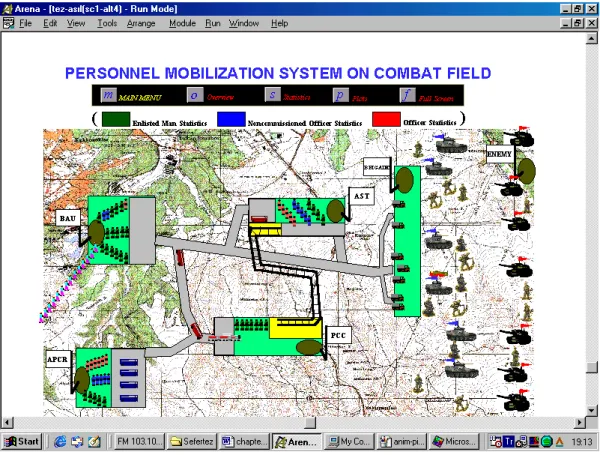Viewport: 600px width, 455px height.
Task: Click the Arena document icon beside File
Action: pyautogui.click(x=8, y=23)
